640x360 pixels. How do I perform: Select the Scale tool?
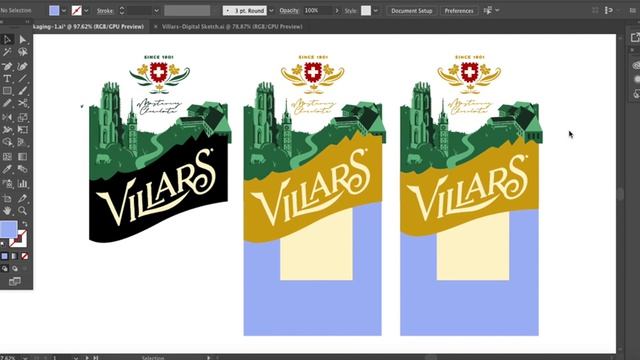[22, 117]
